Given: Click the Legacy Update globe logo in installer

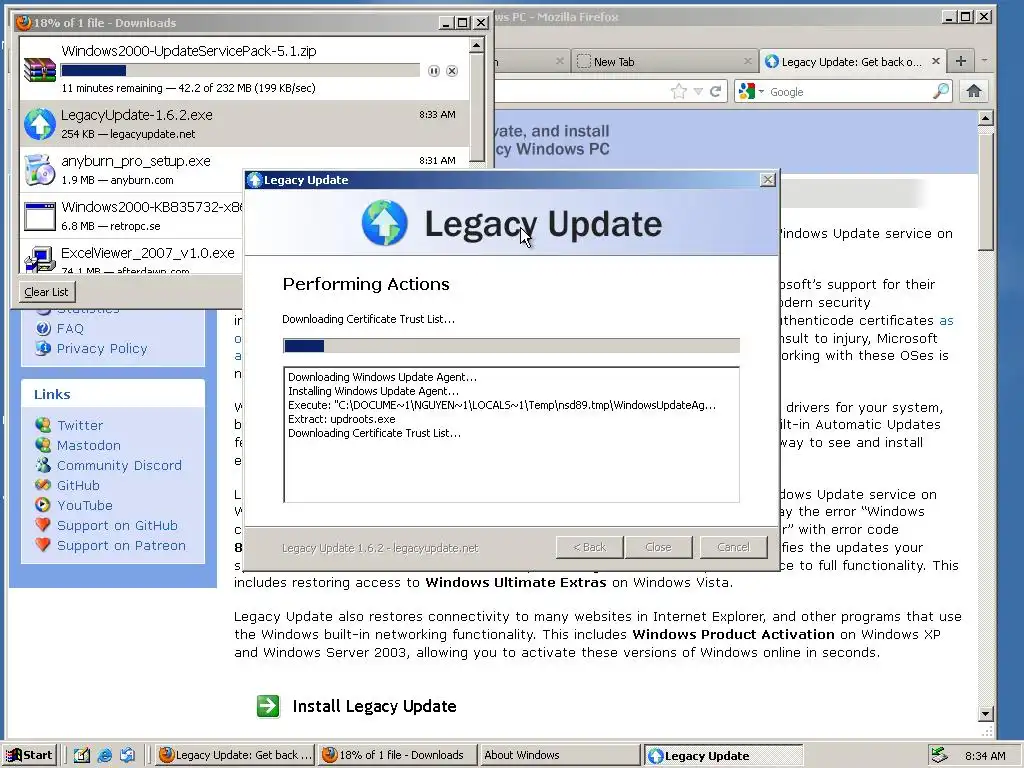Looking at the screenshot, I should [x=385, y=223].
